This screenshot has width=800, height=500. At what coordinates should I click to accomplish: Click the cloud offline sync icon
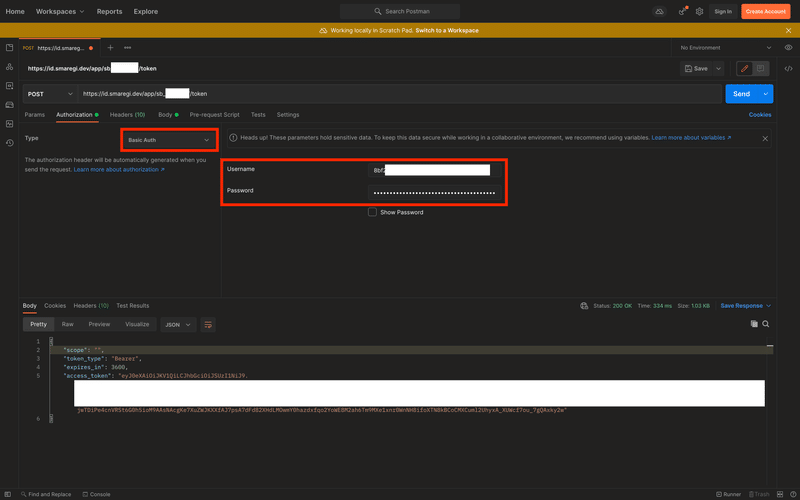(660, 11)
